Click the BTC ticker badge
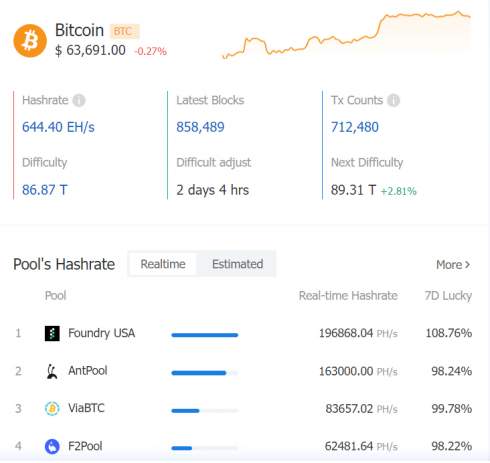 coord(124,32)
